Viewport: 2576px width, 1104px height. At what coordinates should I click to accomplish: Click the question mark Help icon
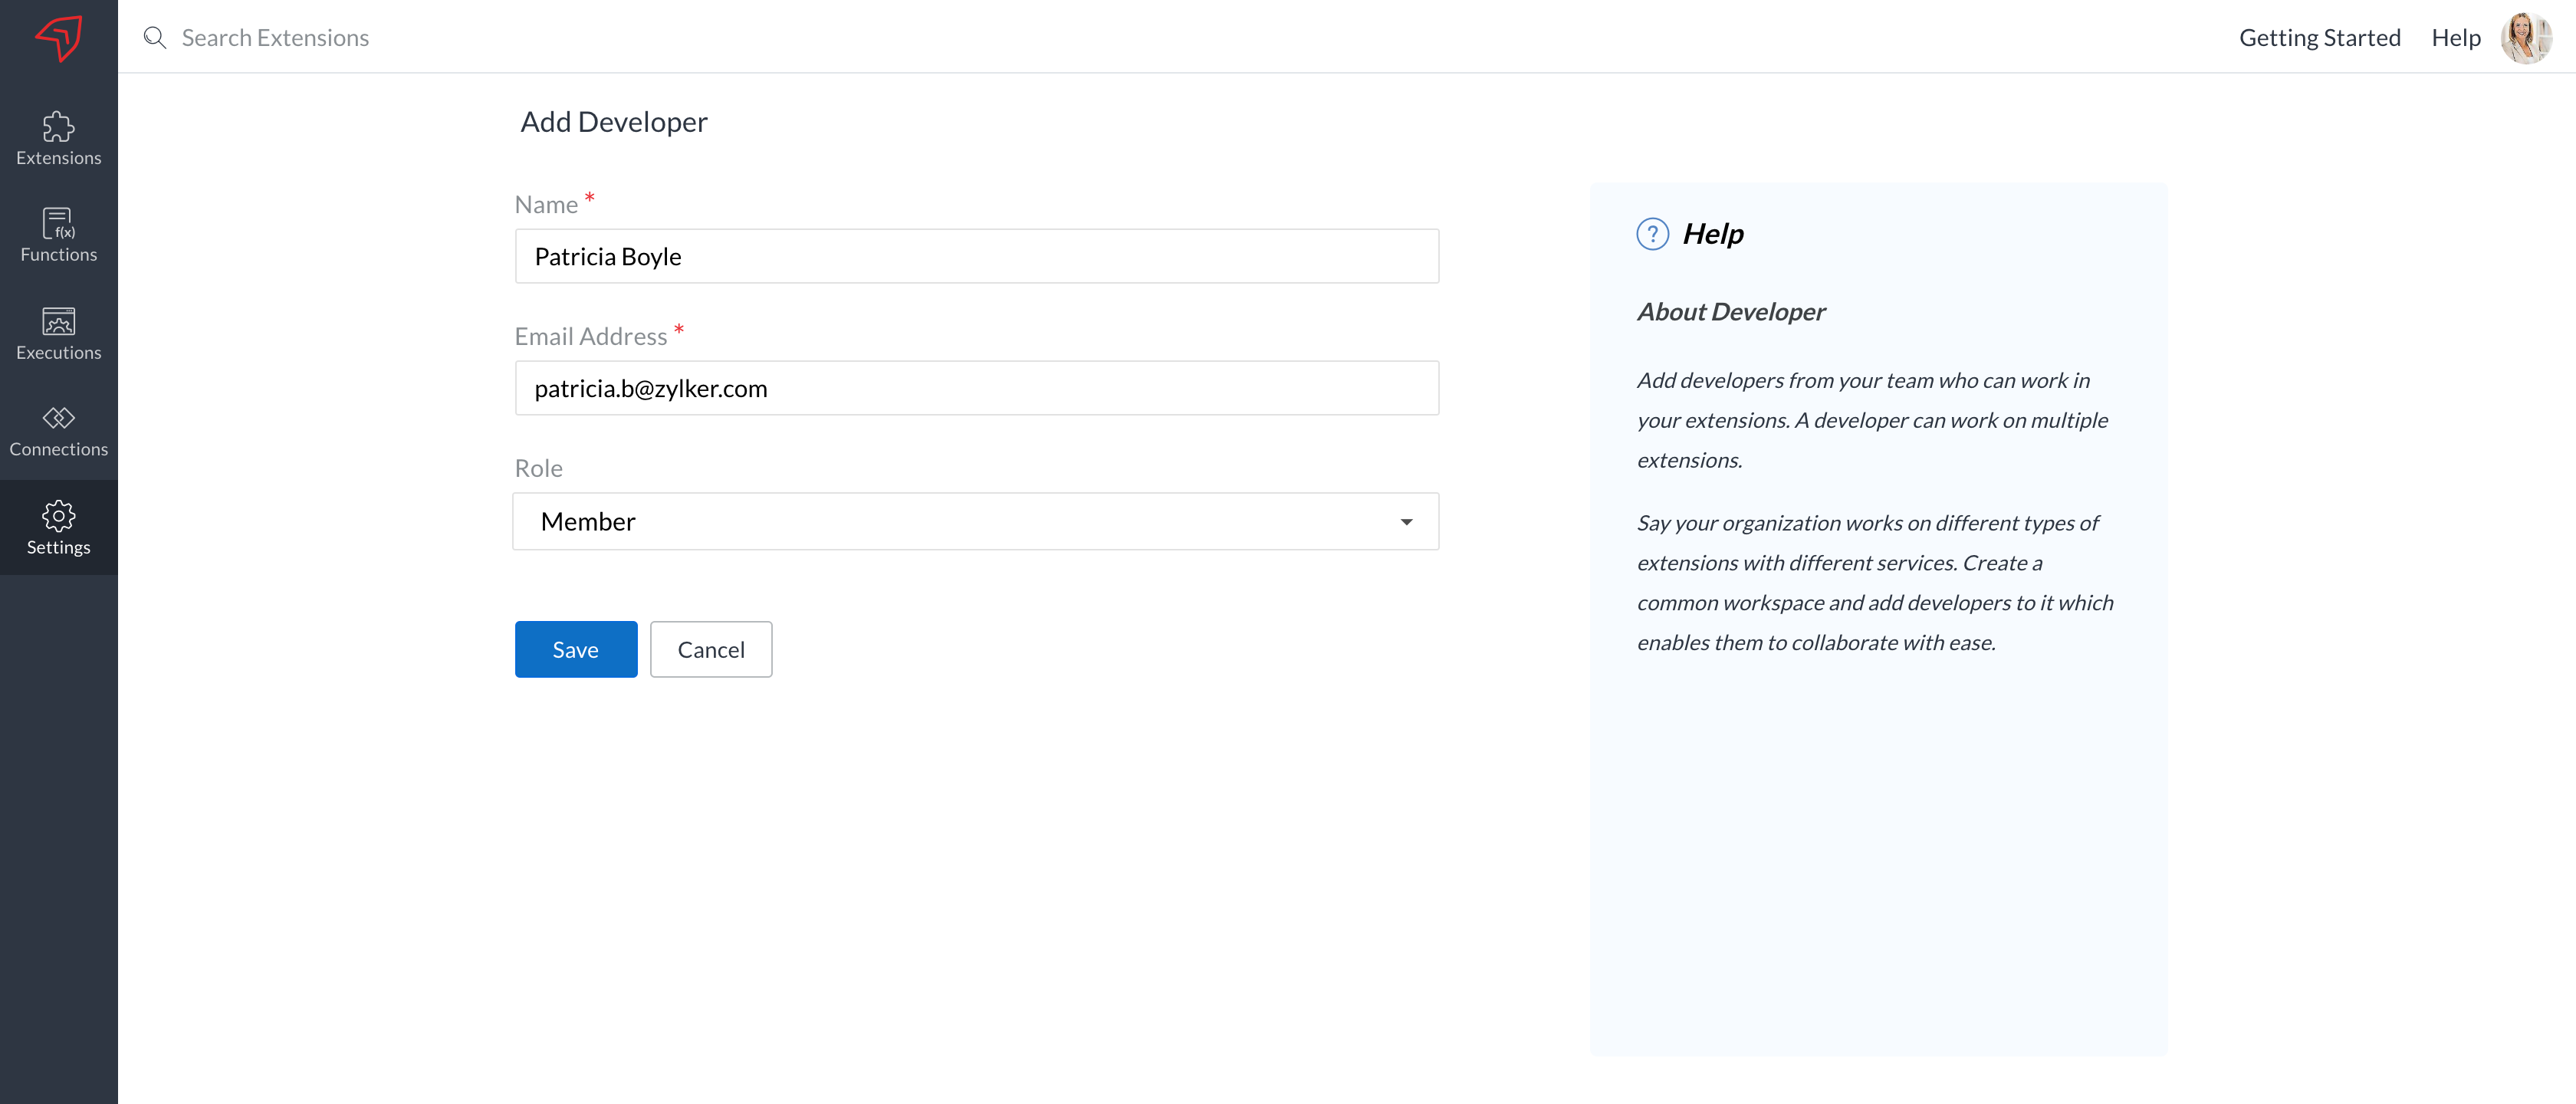pos(1652,234)
